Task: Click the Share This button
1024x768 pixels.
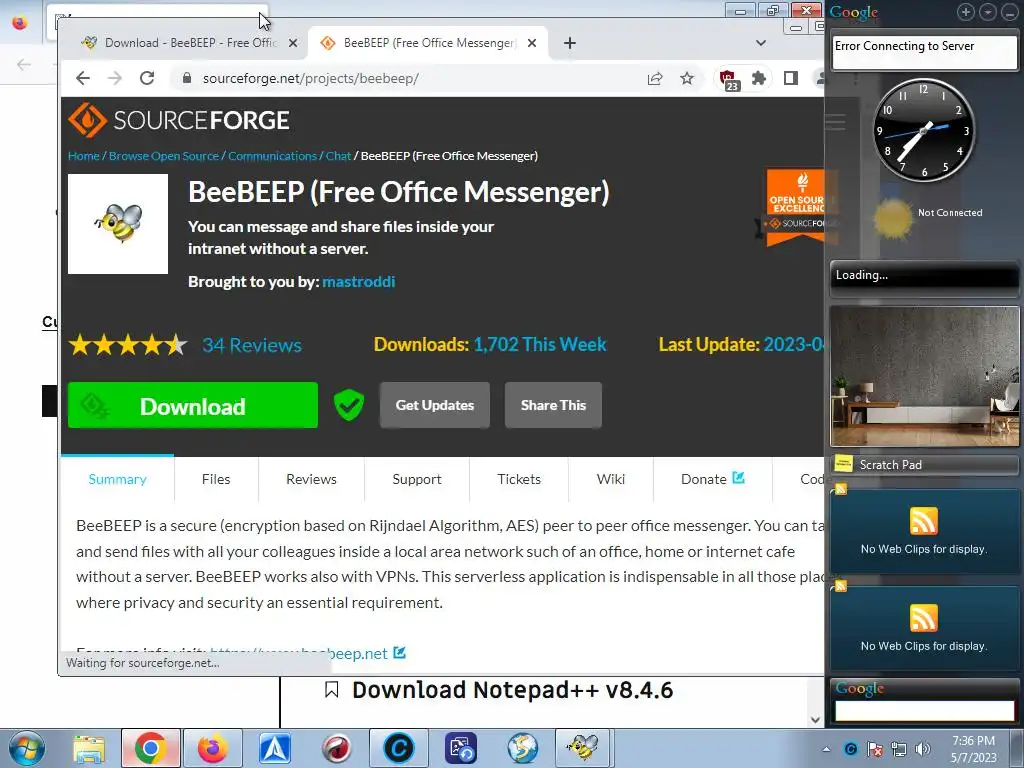Action: tap(553, 406)
